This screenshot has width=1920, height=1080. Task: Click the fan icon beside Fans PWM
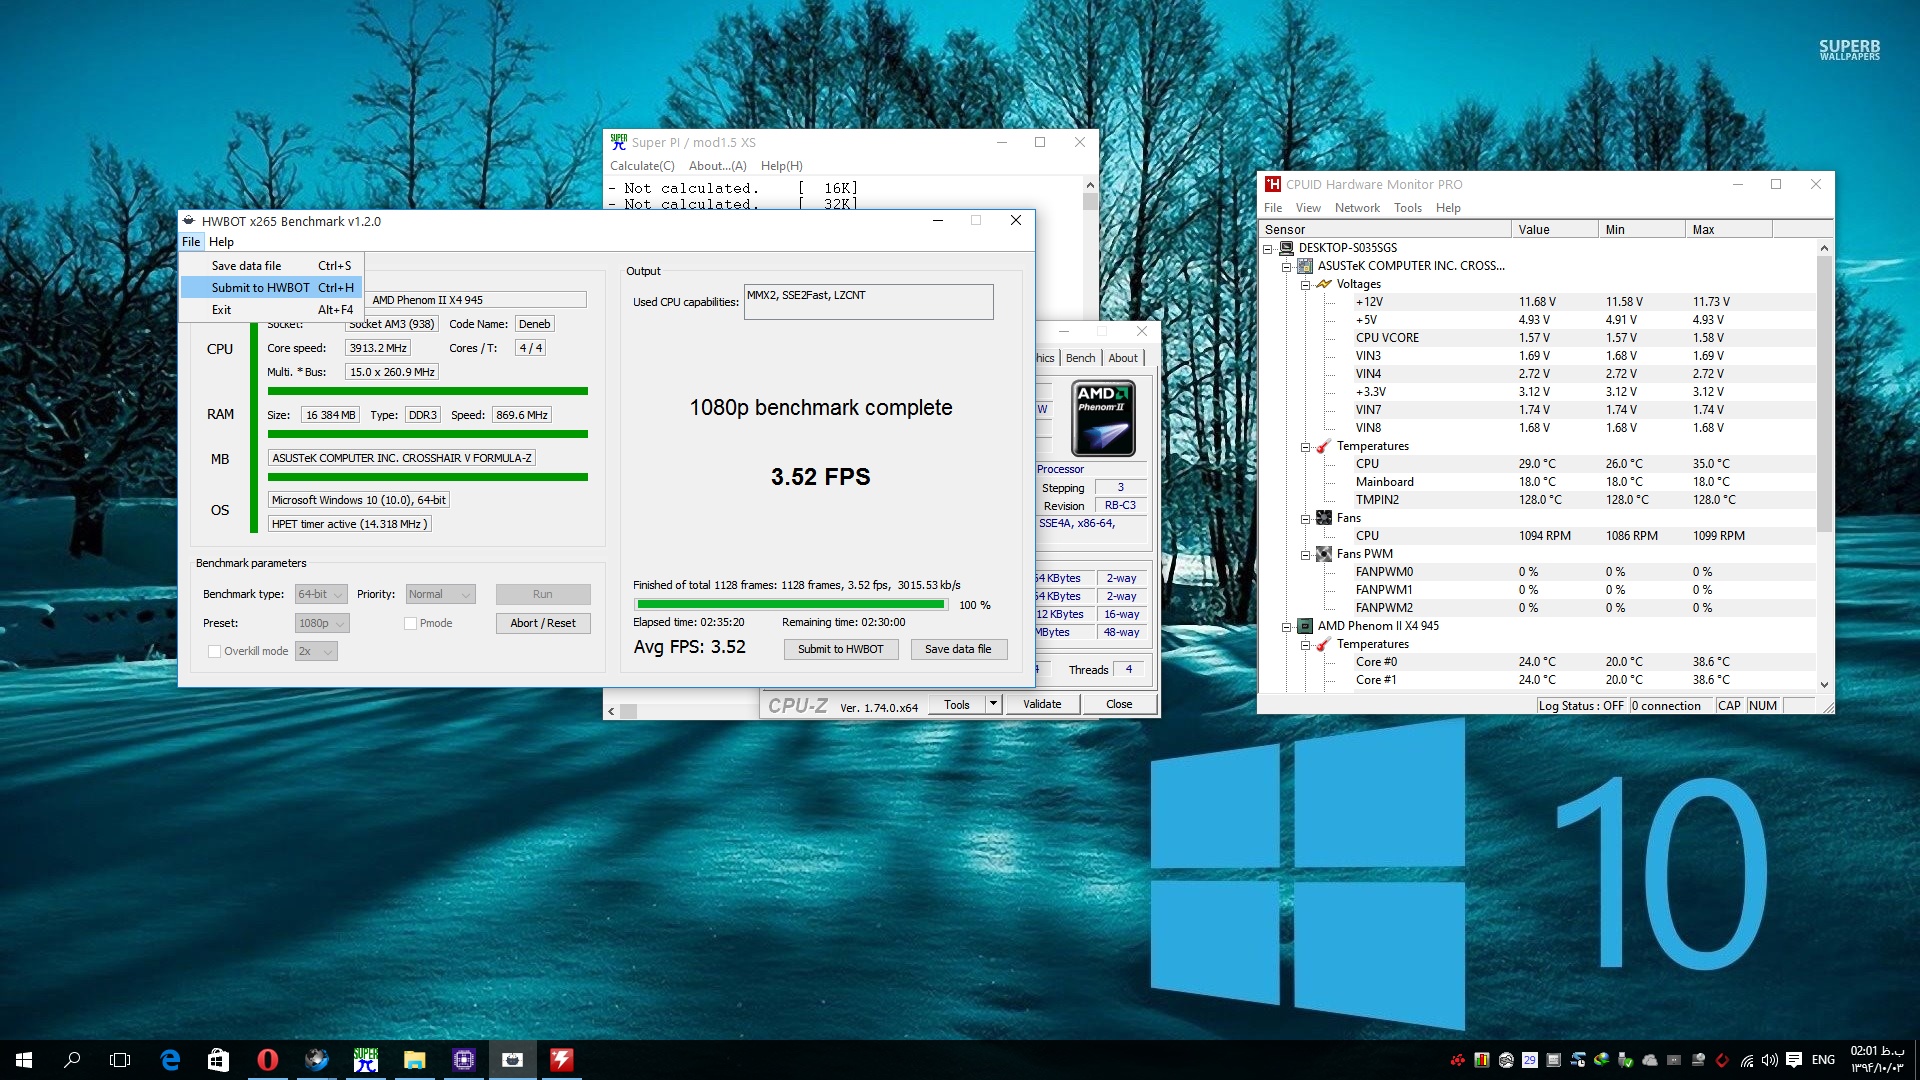click(x=1324, y=554)
